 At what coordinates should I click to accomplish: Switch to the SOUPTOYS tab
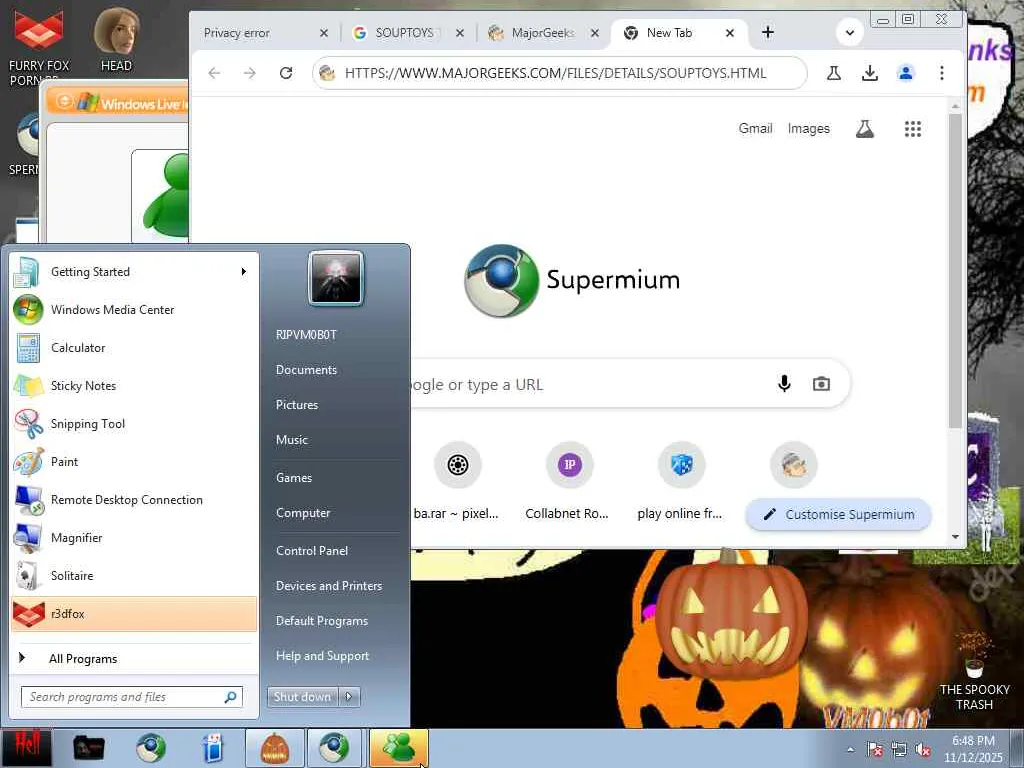[x=404, y=33]
